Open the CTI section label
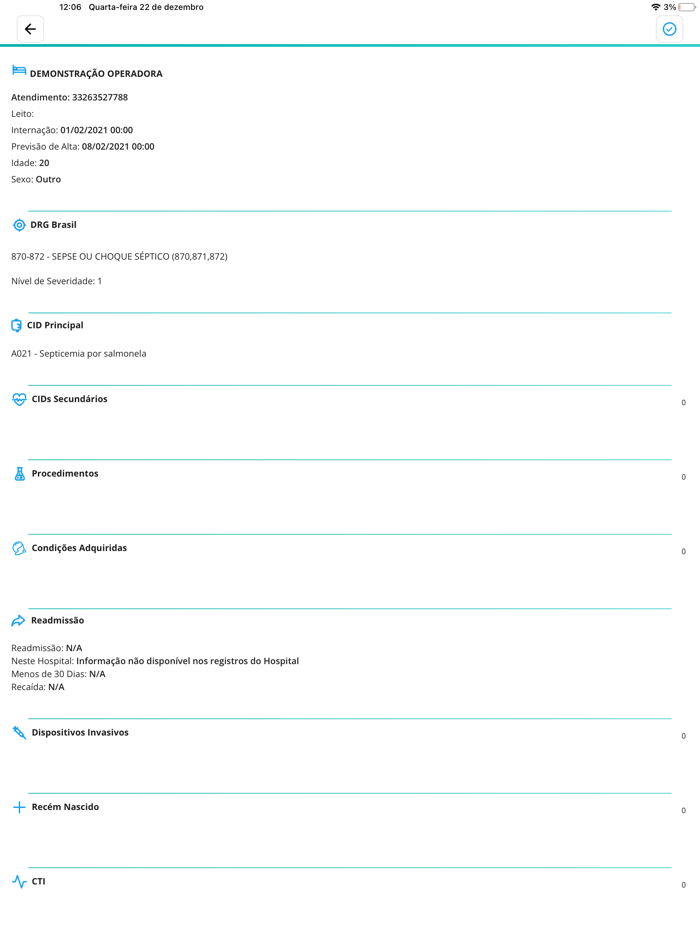The image size is (700, 934). (x=39, y=882)
